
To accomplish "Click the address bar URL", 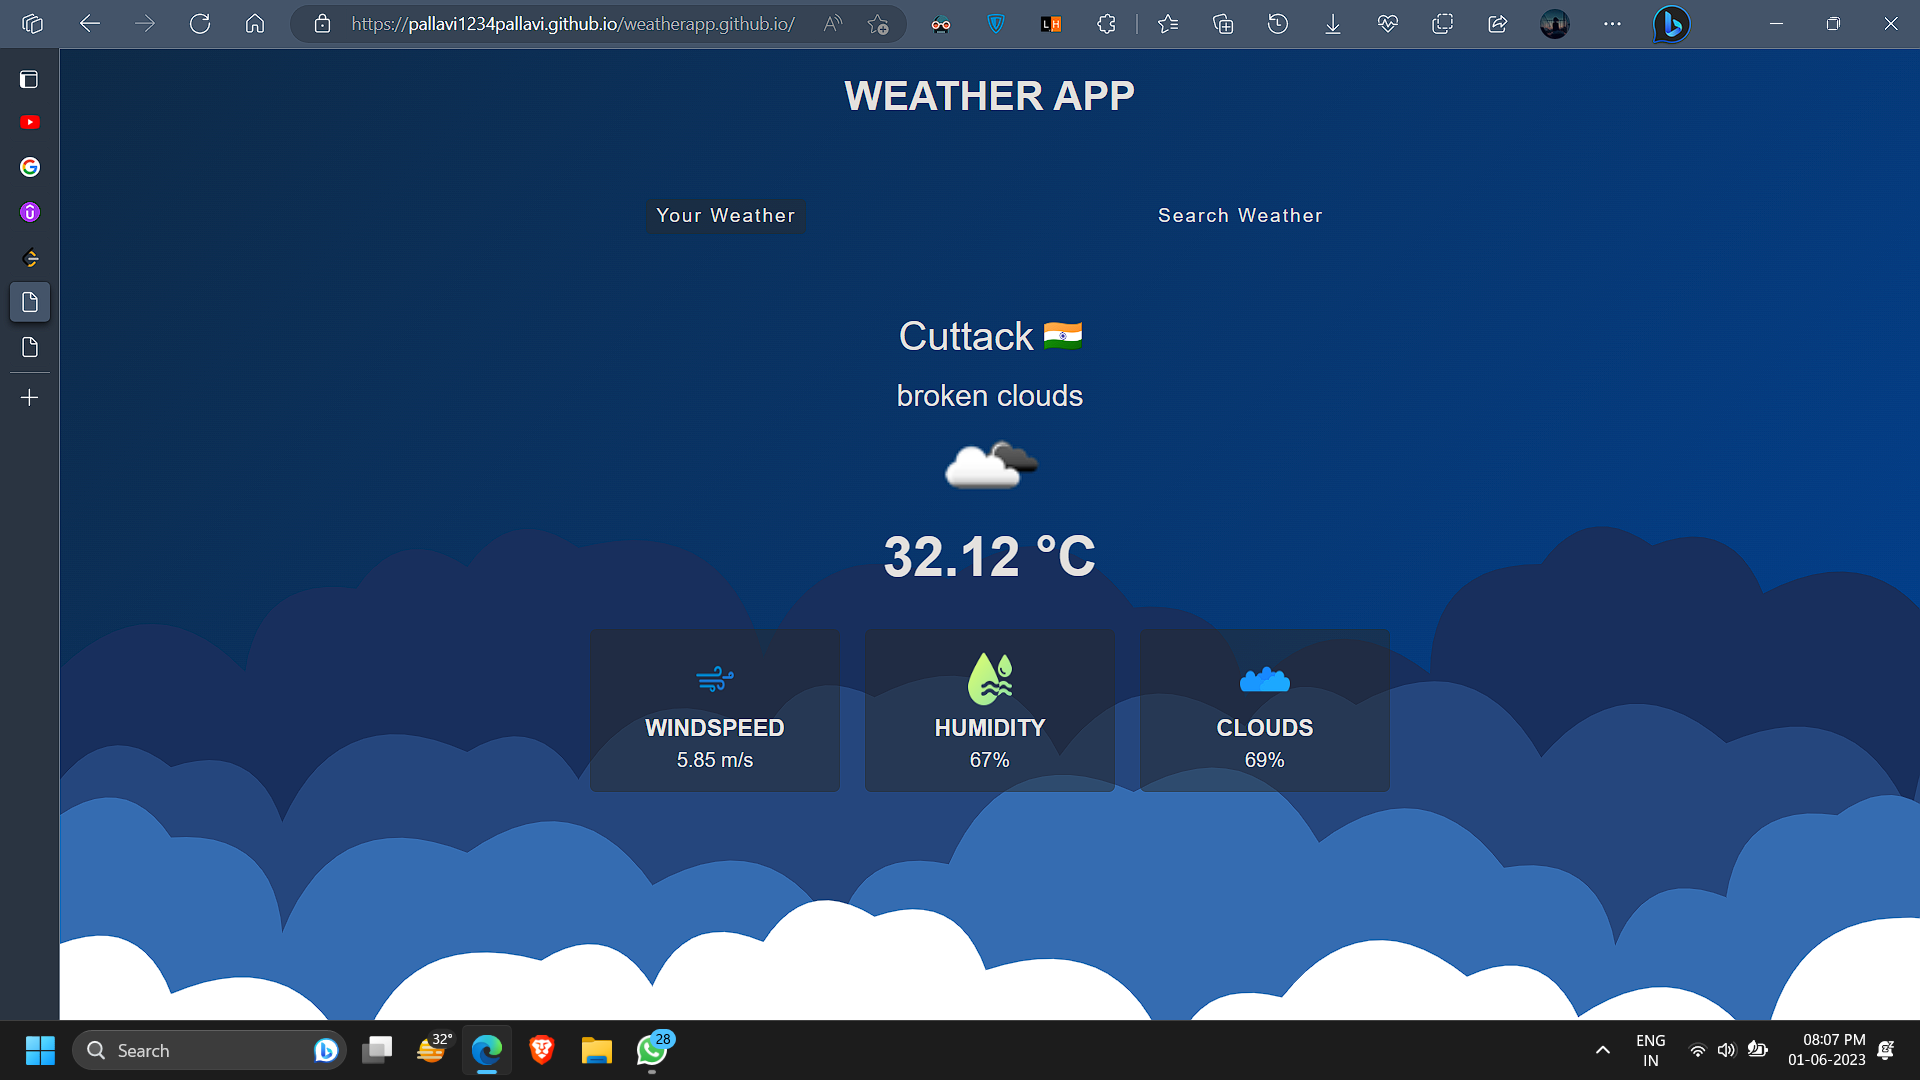I will [572, 24].
